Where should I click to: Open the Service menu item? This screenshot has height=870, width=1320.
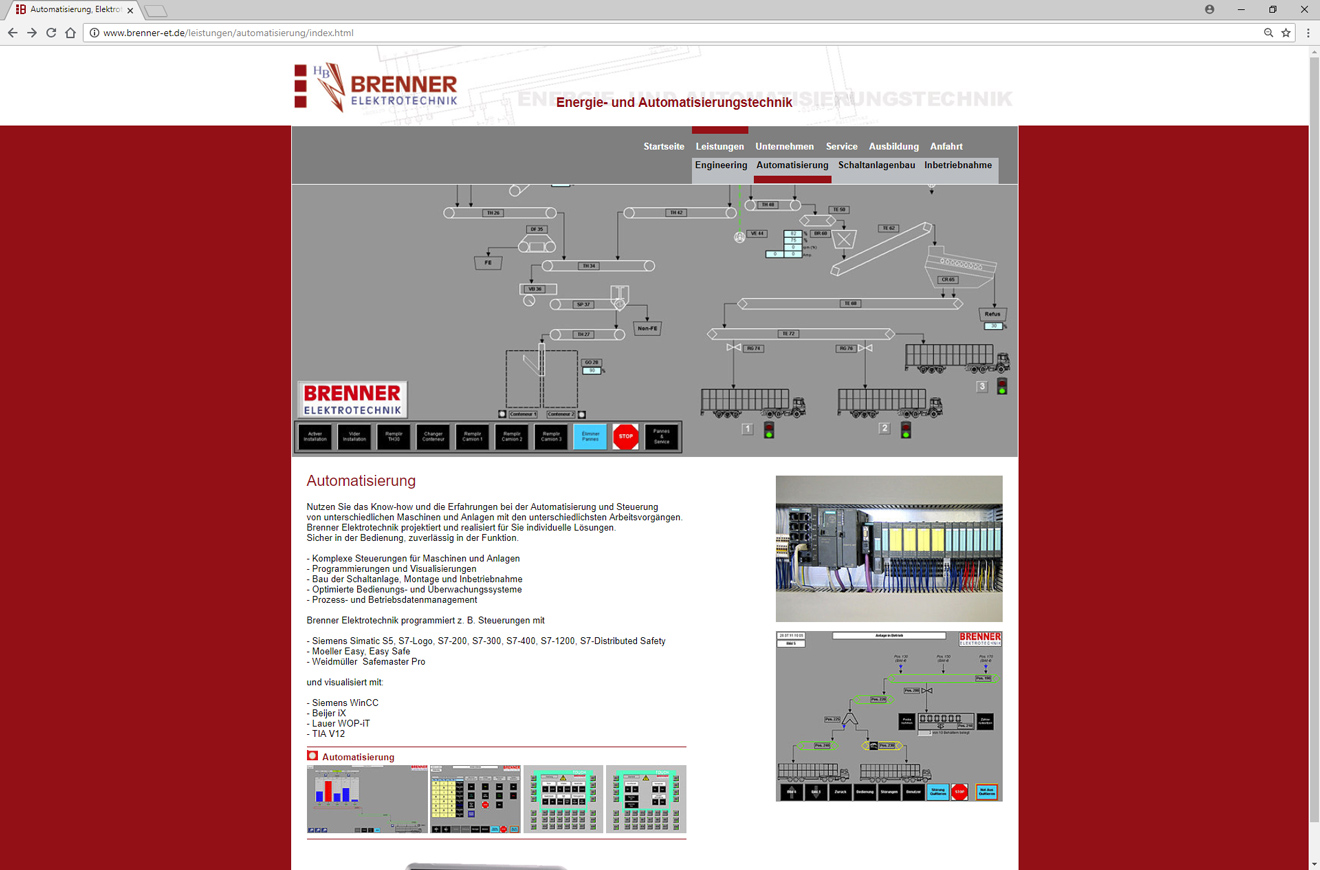pos(841,147)
